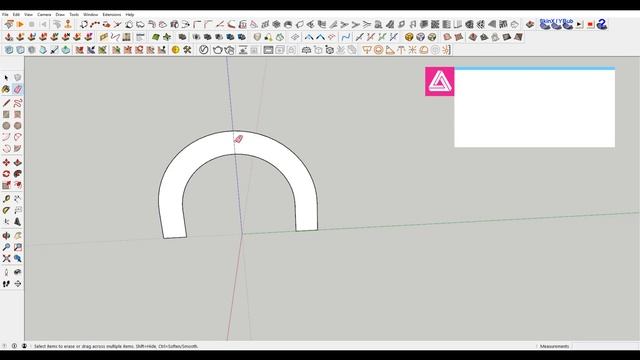The height and width of the screenshot is (360, 640).
Task: Select the 3 Point Arc tool
Action: coord(6,149)
